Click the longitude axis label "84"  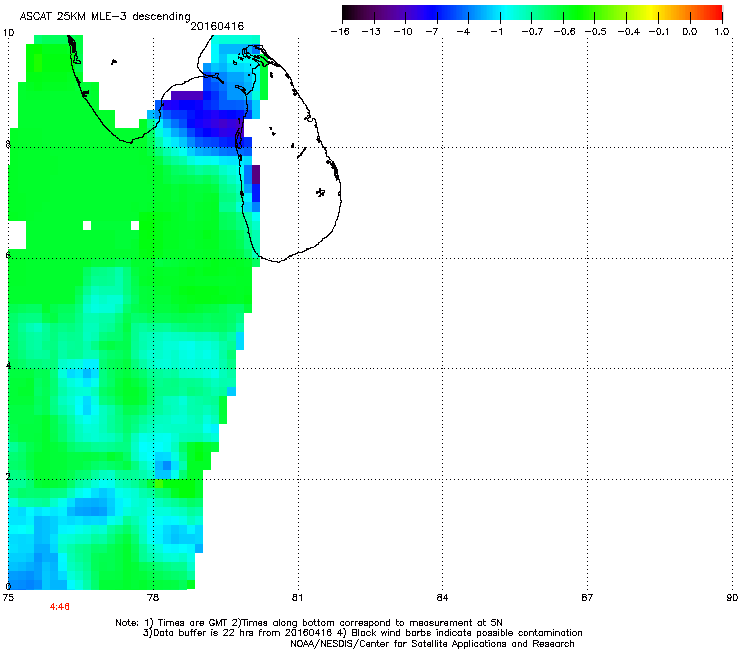[442, 598]
